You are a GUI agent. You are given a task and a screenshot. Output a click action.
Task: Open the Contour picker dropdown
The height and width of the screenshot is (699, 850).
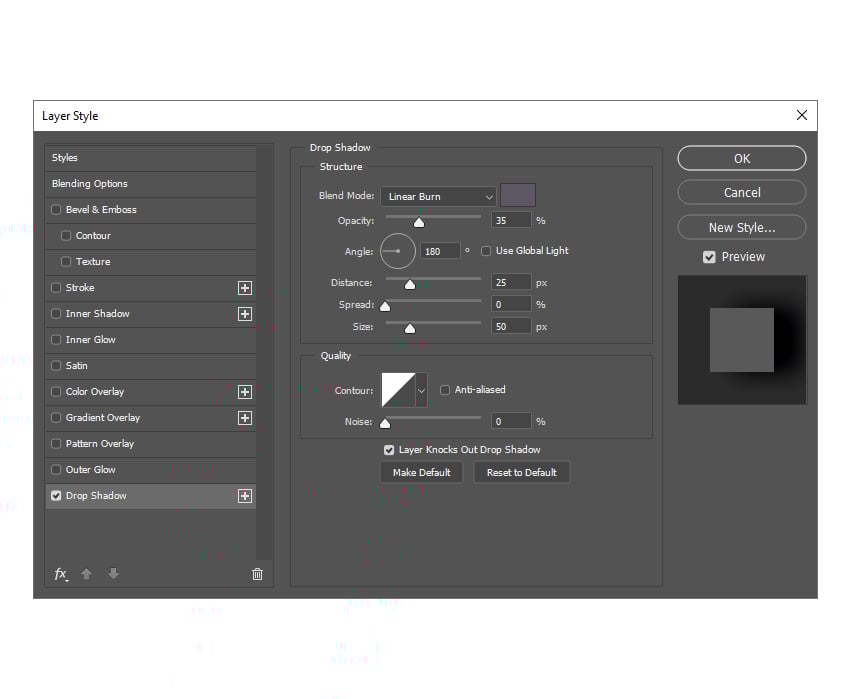coord(421,390)
